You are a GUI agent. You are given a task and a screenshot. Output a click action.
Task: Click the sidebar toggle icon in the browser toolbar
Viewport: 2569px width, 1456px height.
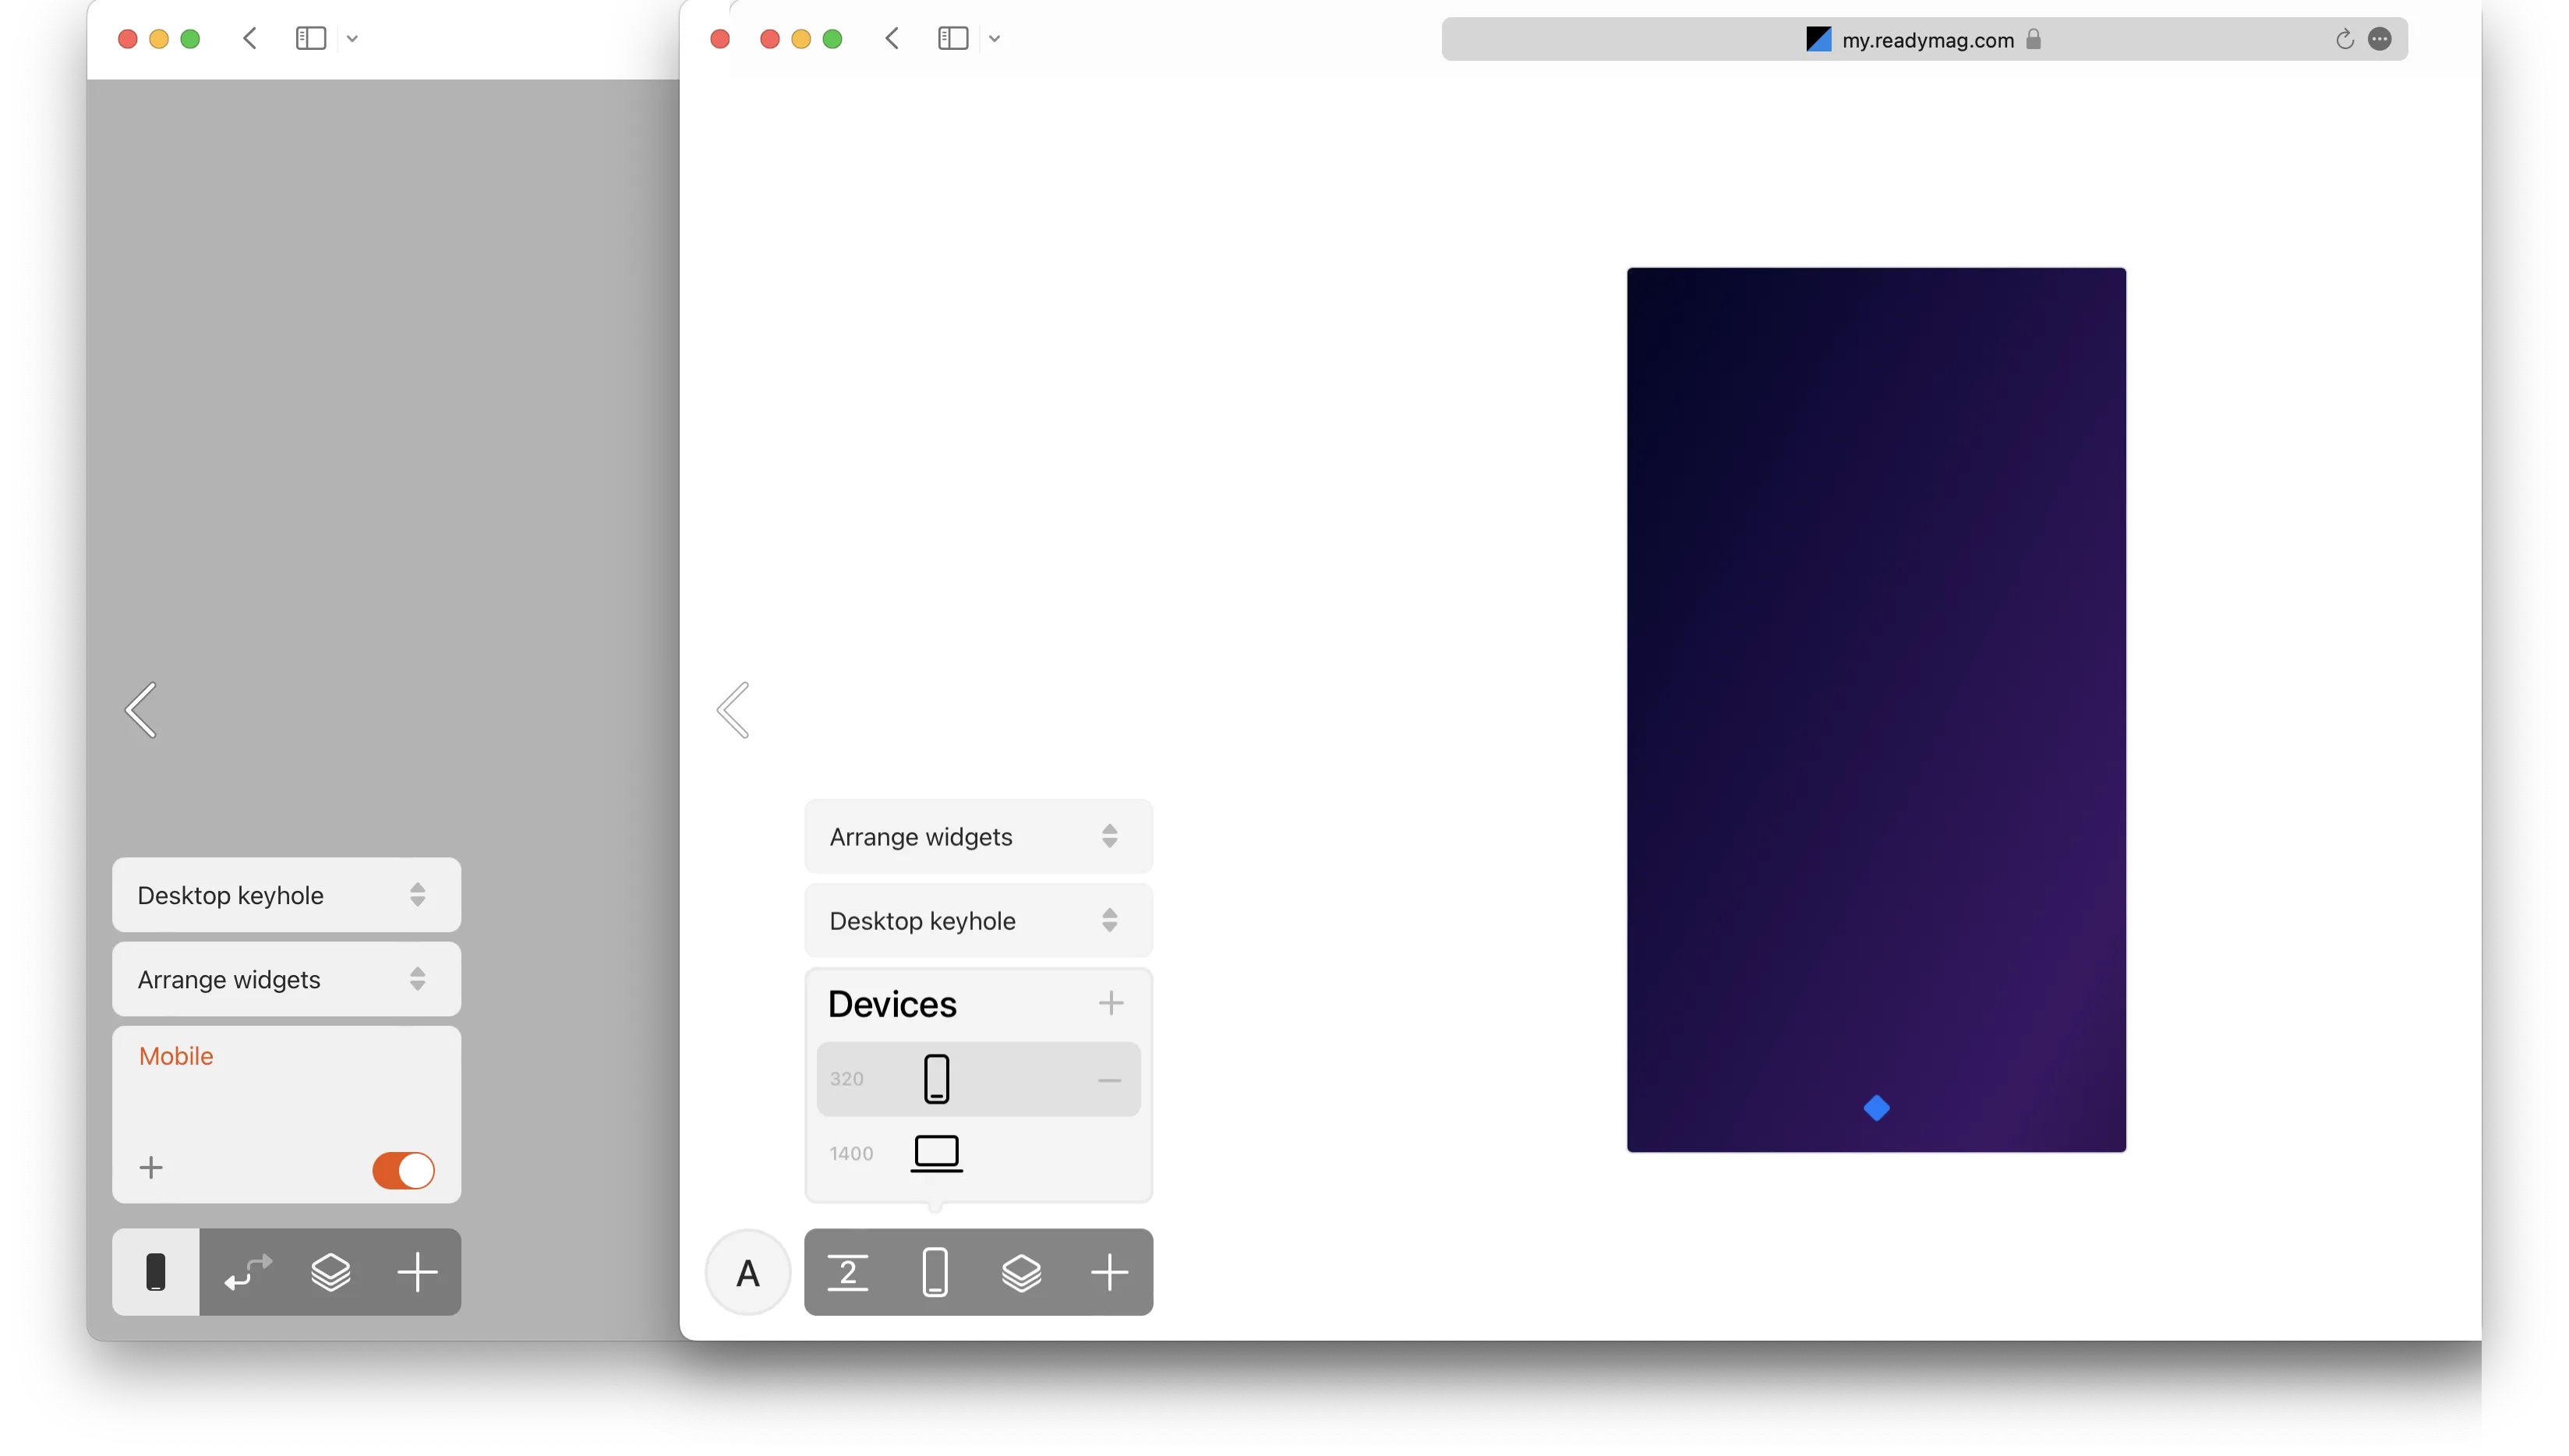coord(952,39)
